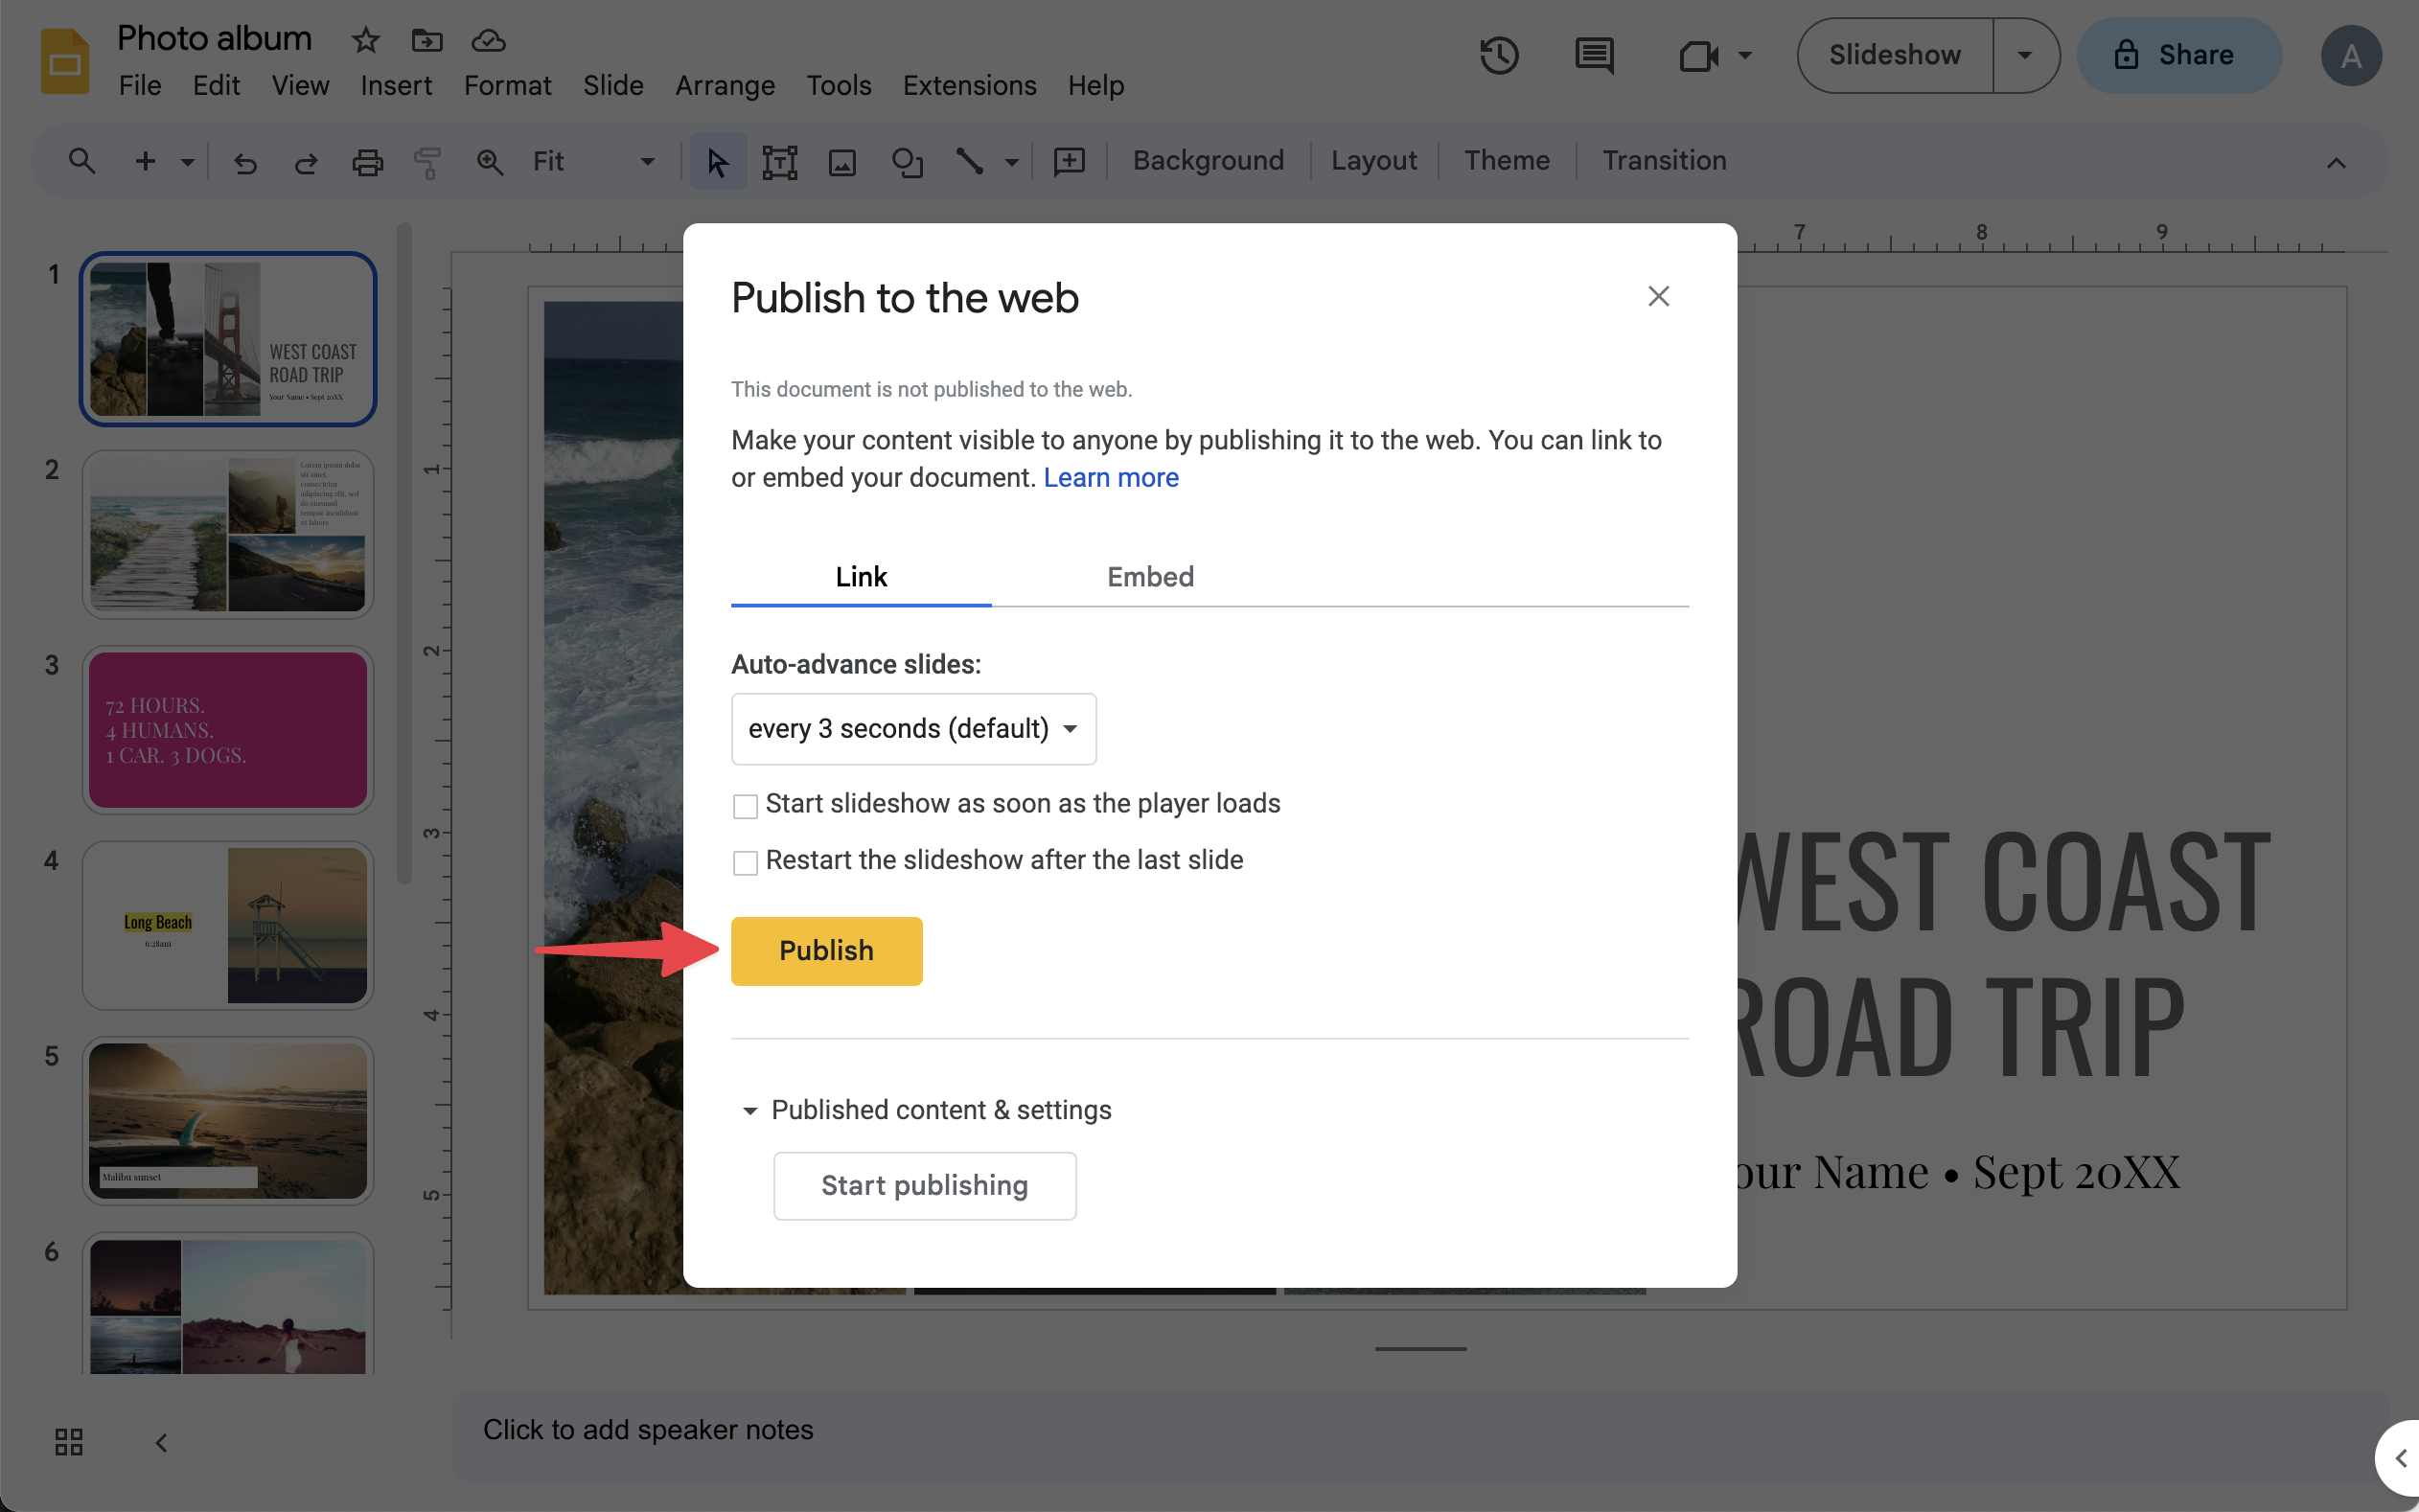The image size is (2419, 1512).
Task: Open the version history icon
Action: (x=1499, y=55)
